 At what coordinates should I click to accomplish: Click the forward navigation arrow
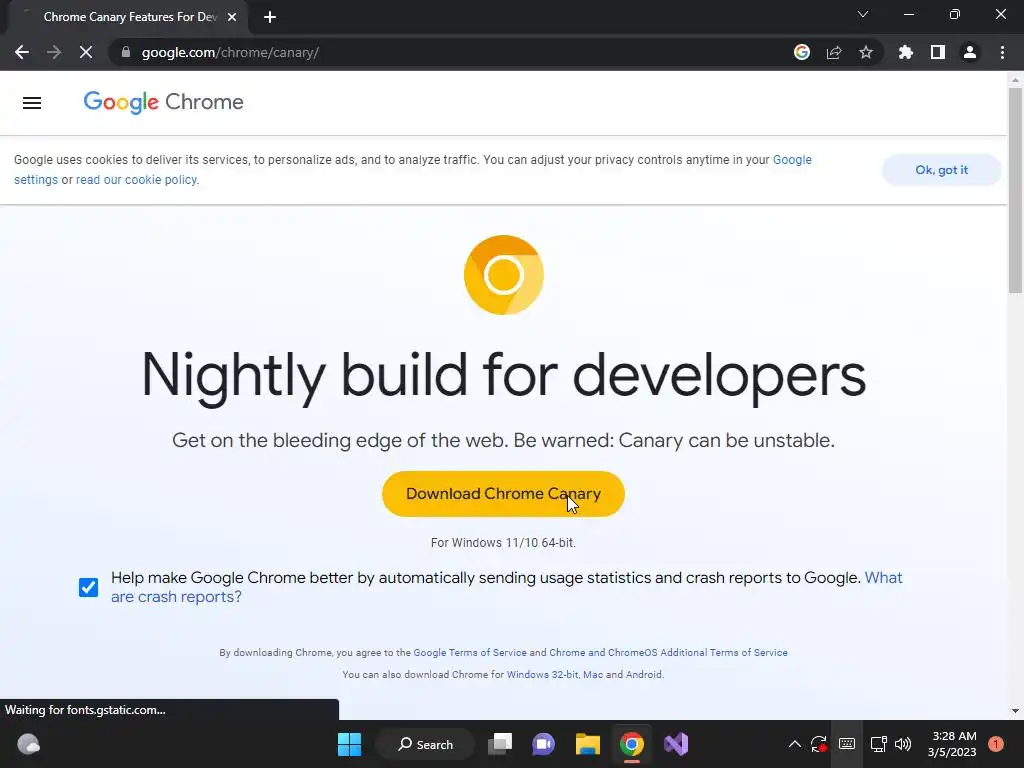click(x=54, y=52)
